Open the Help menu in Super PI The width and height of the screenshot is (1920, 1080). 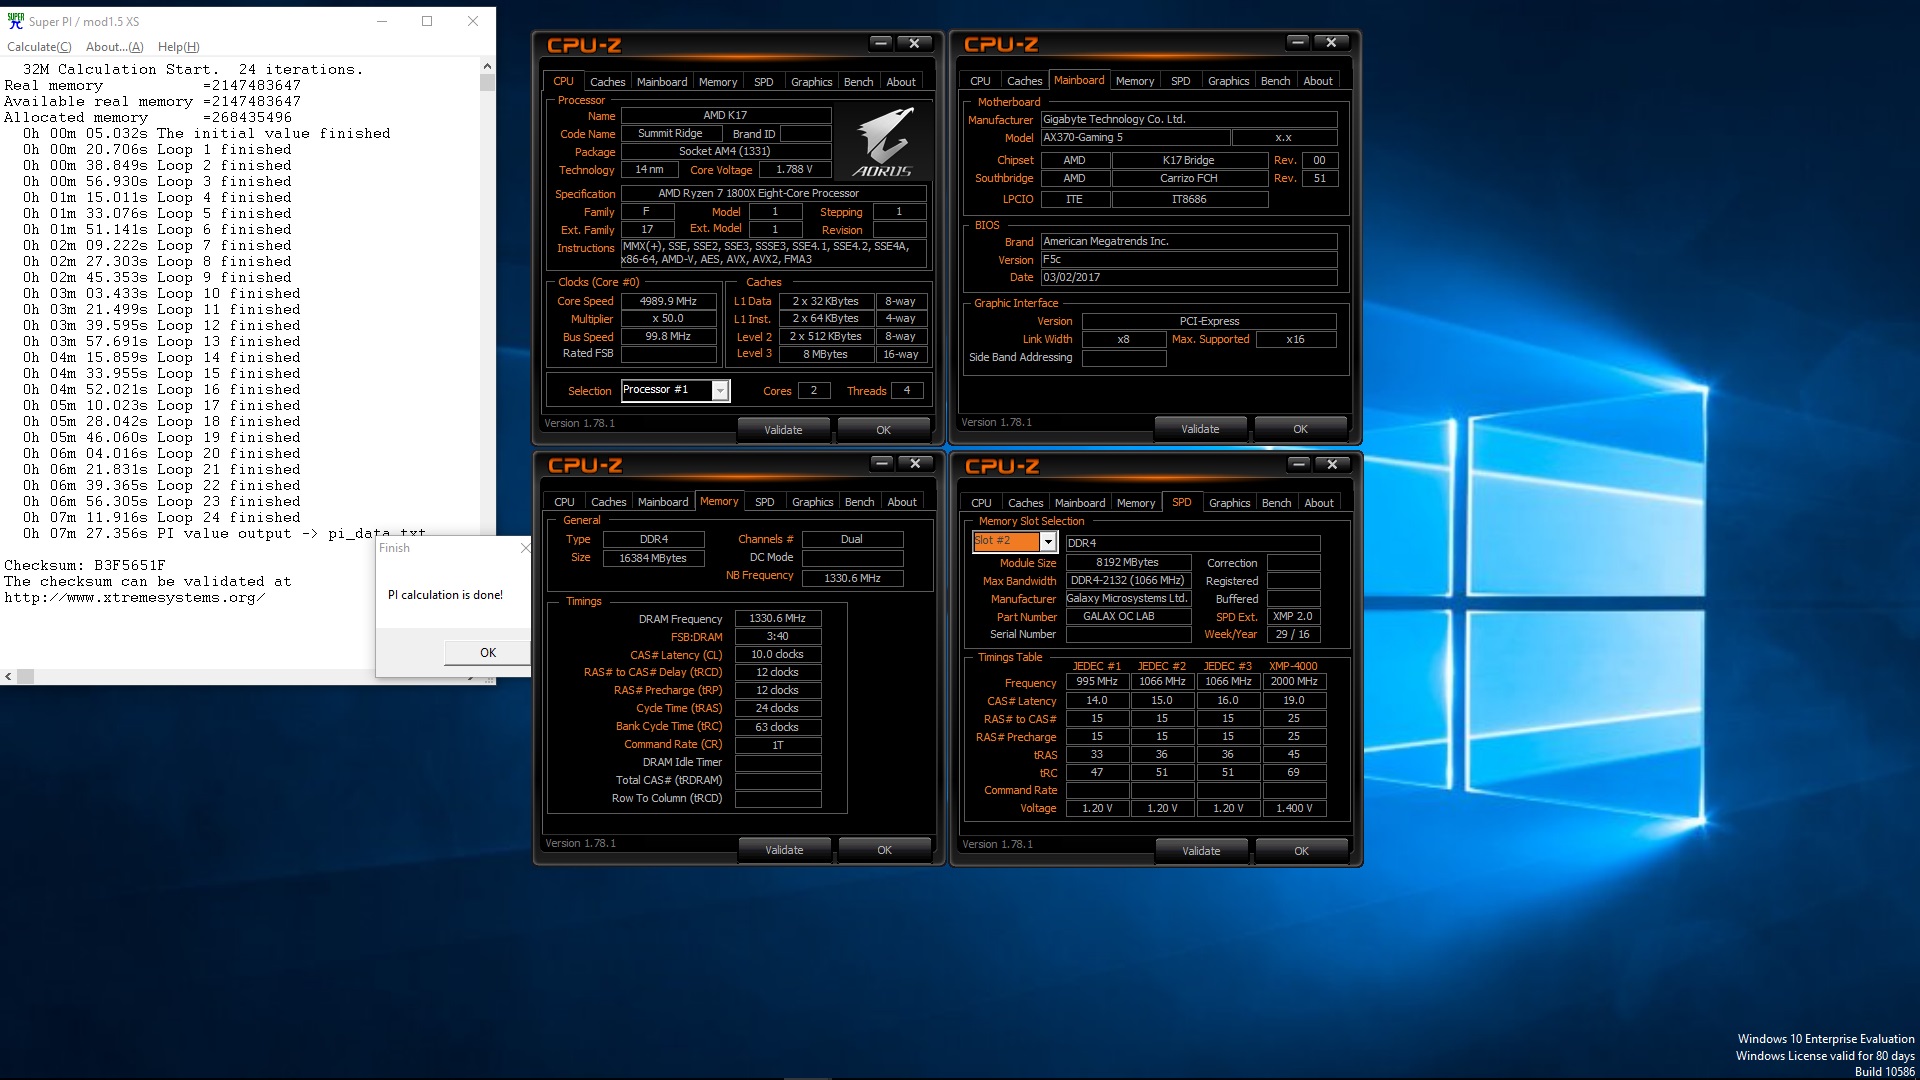pyautogui.click(x=178, y=47)
